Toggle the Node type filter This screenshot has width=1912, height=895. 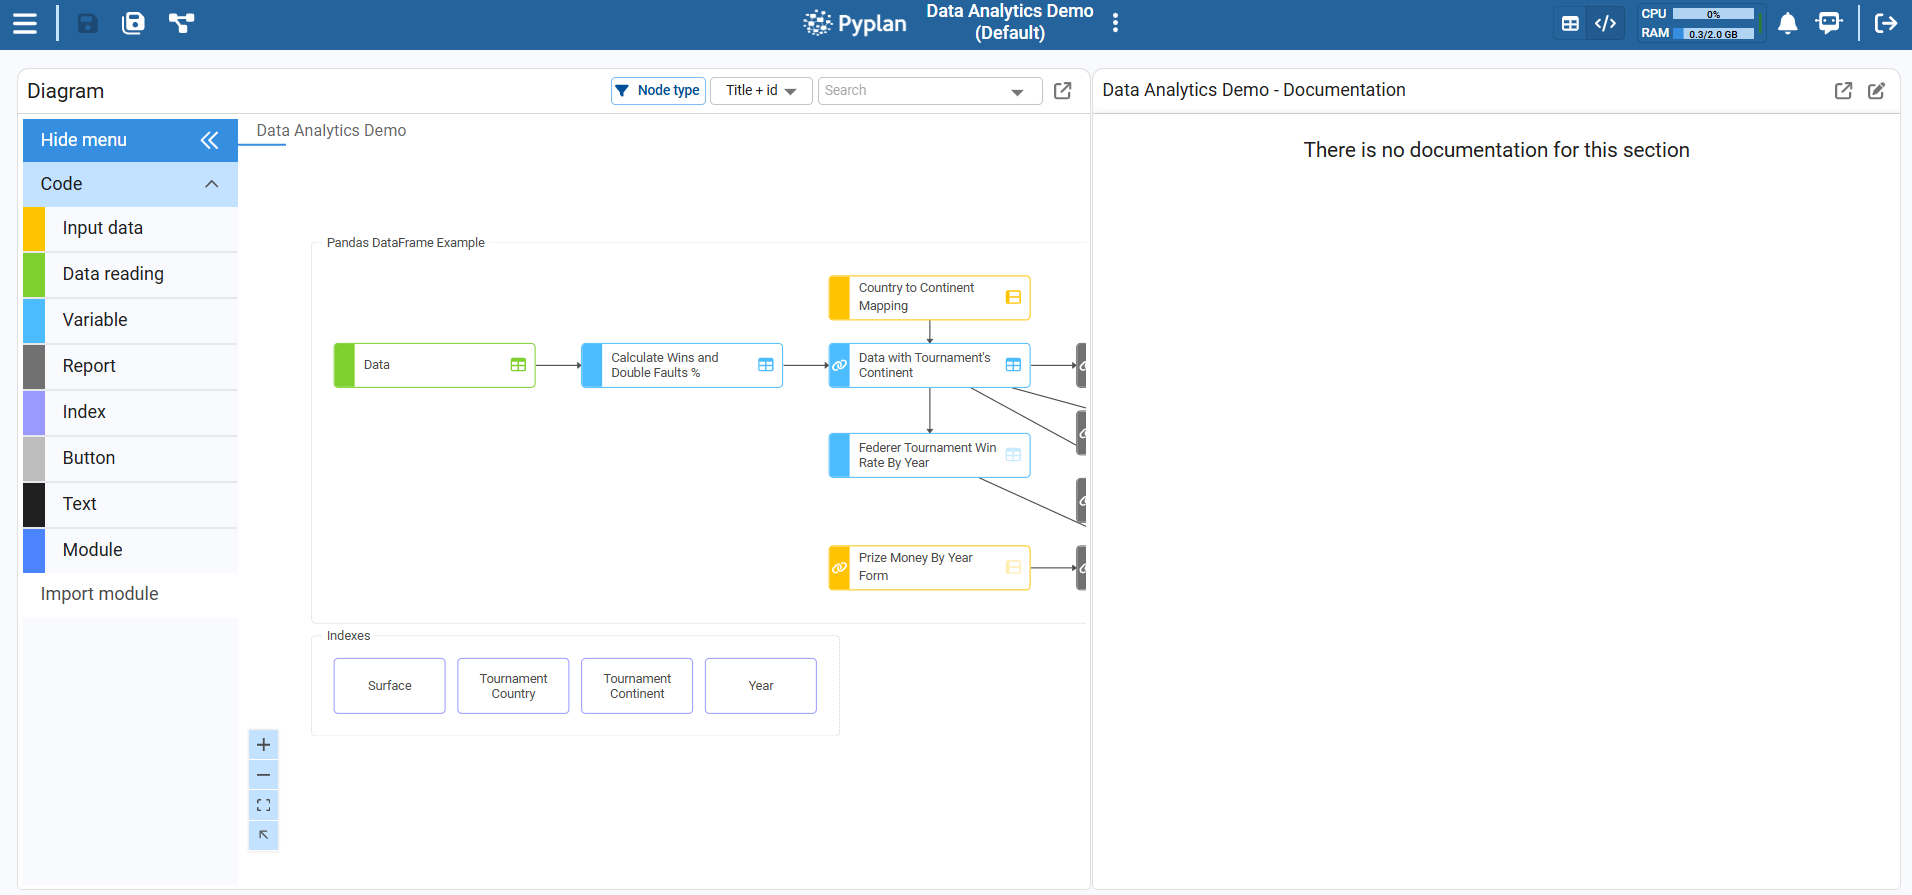pos(658,91)
